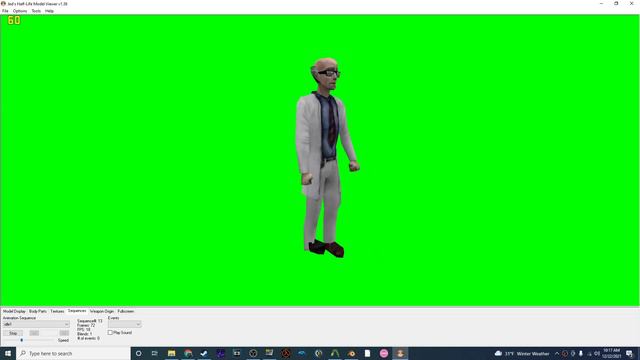640x360 pixels.
Task: Switch to the Body Parts tab
Action: (38, 311)
